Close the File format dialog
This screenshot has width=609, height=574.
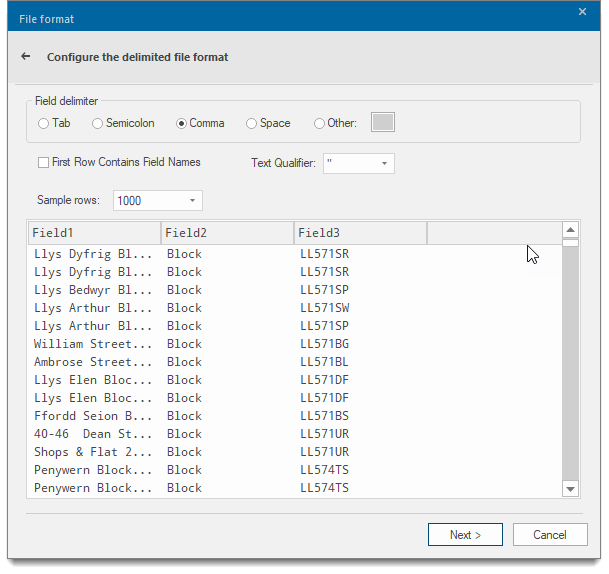[582, 12]
